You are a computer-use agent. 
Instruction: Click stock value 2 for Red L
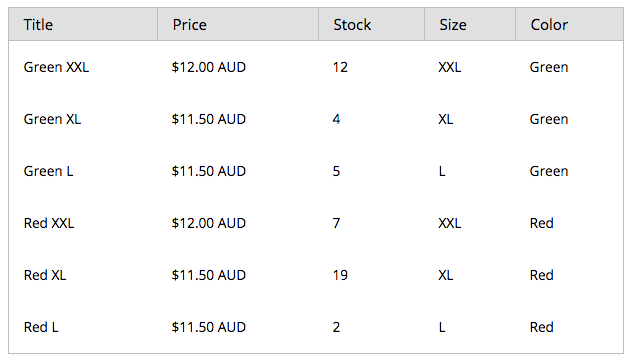coord(336,327)
